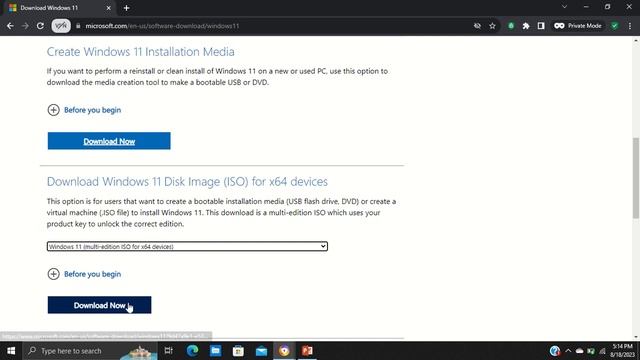Open PowerPoint from the taskbar

307,351
